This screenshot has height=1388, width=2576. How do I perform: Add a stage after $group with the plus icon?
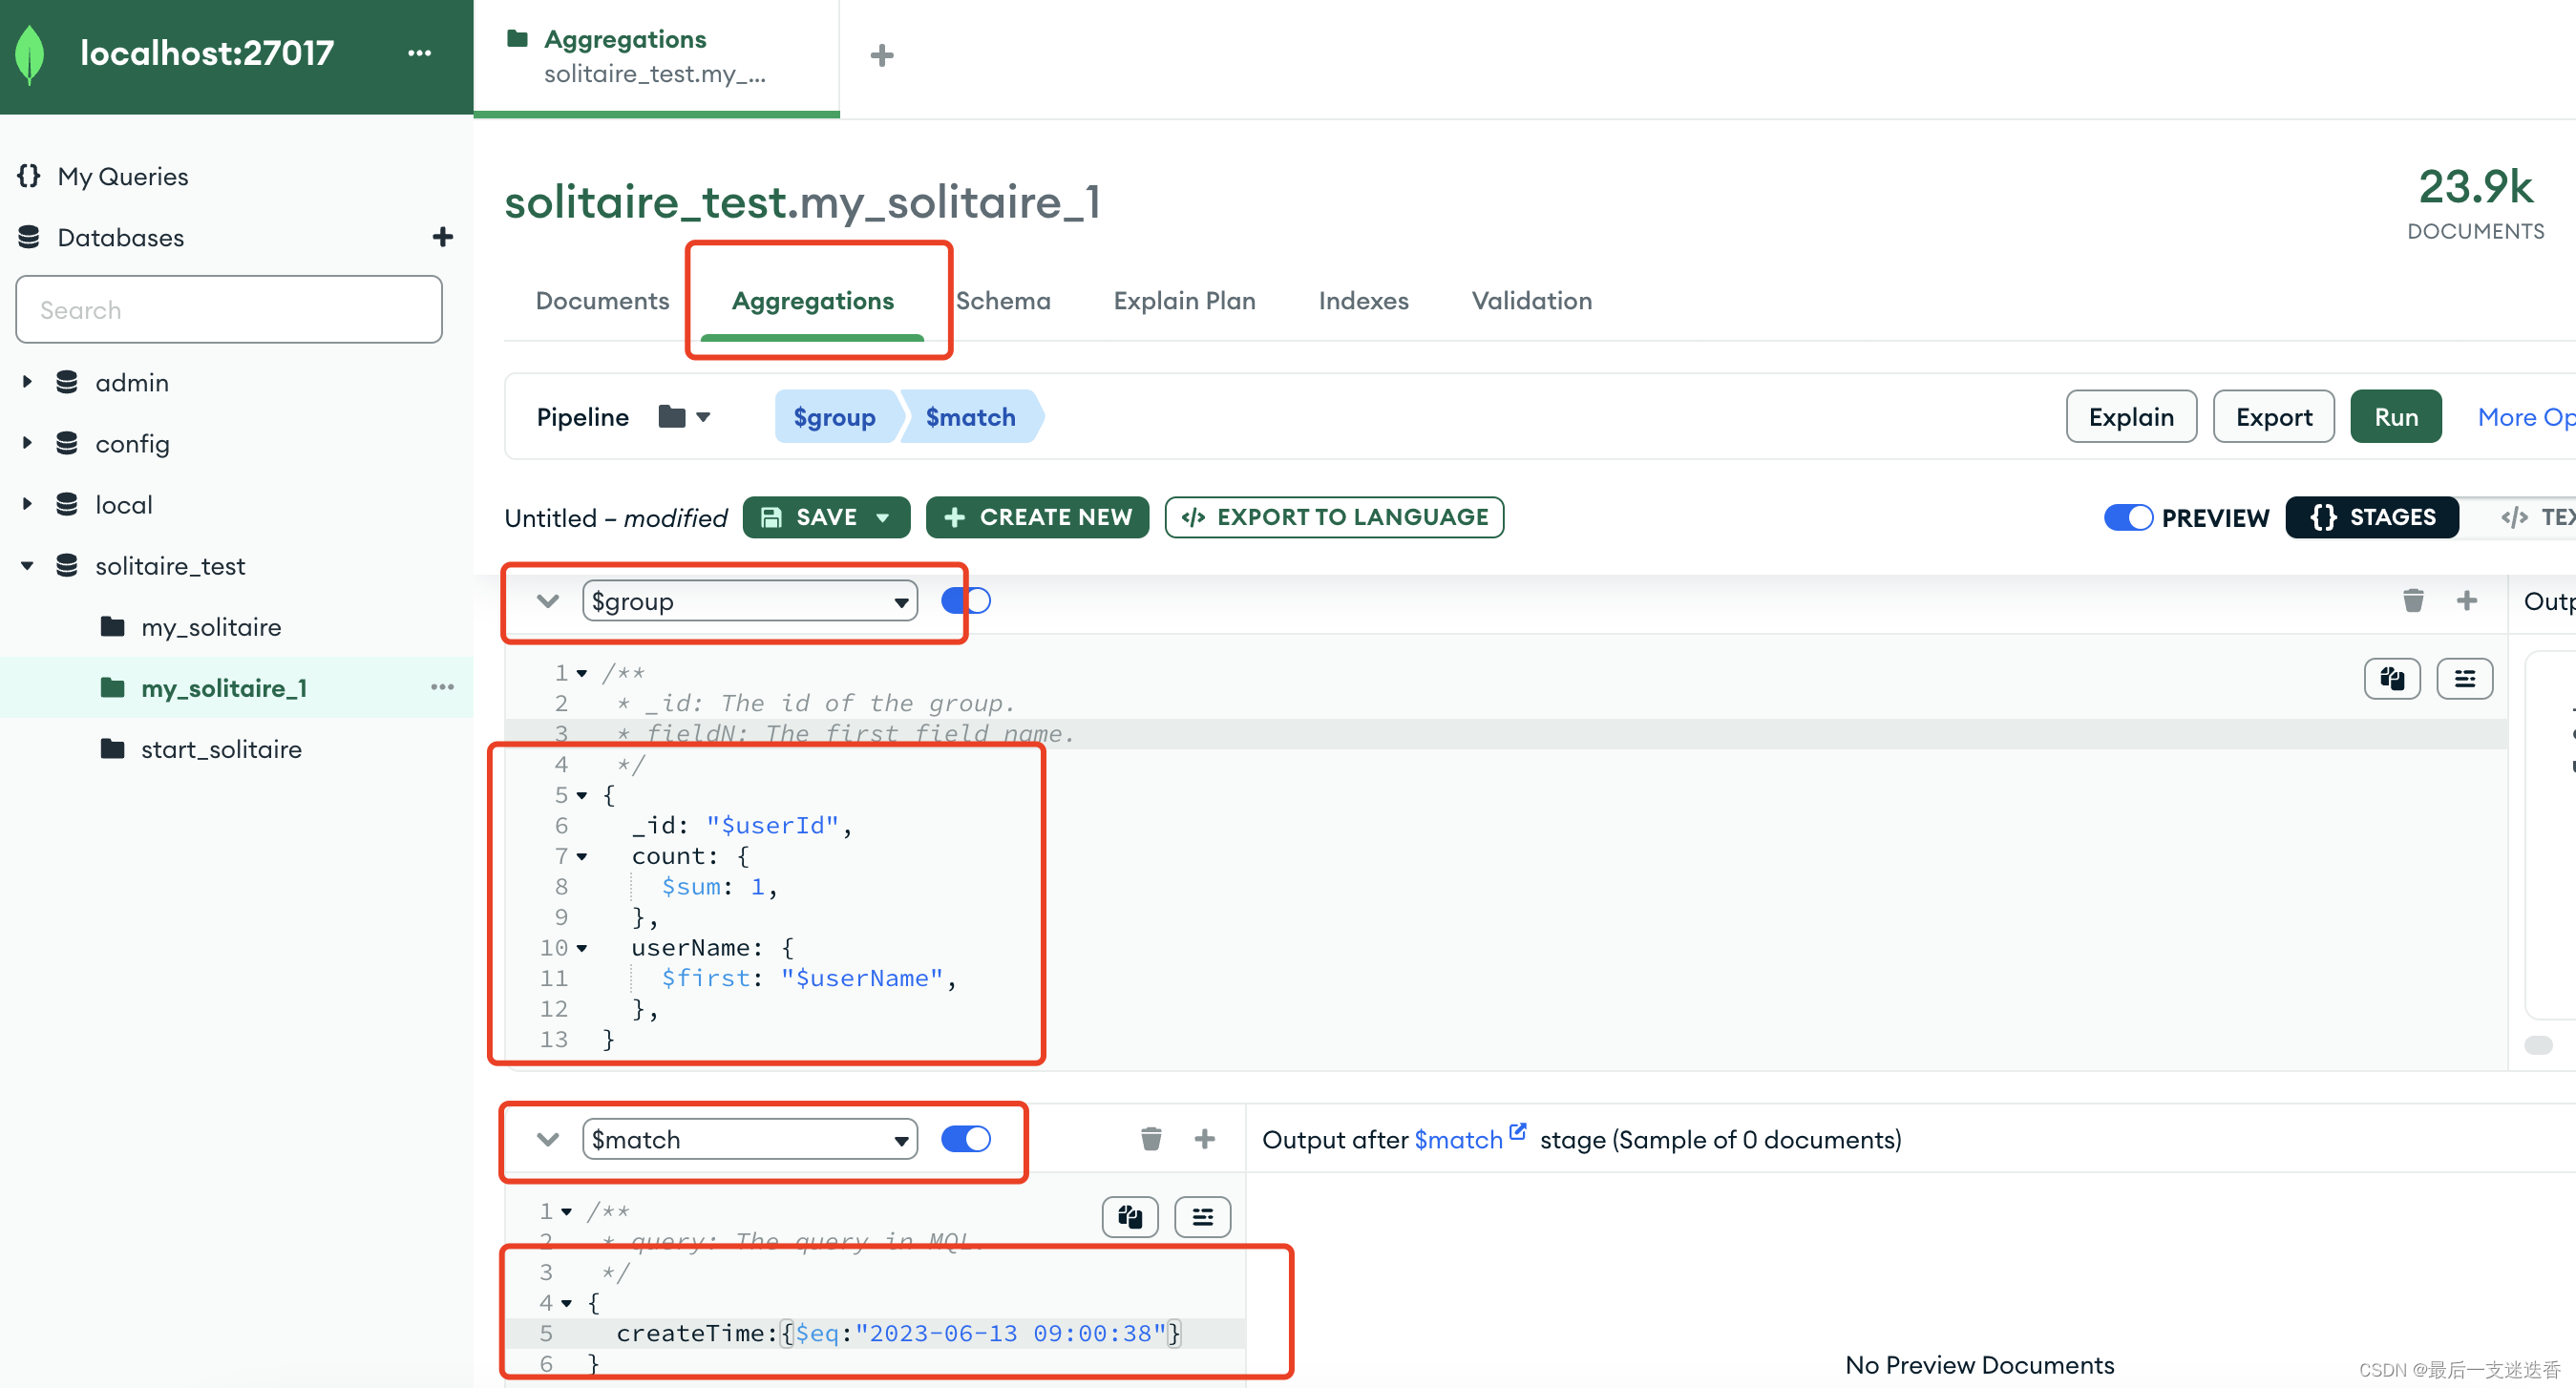pos(2467,600)
